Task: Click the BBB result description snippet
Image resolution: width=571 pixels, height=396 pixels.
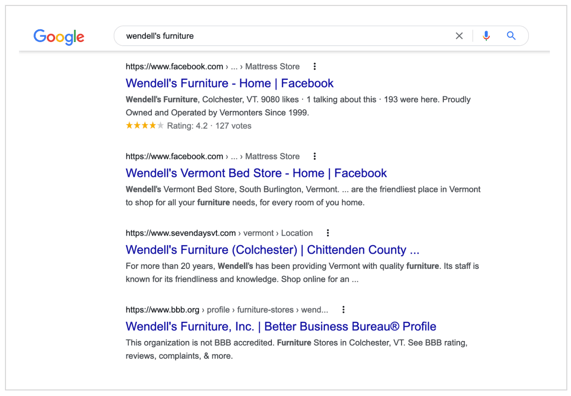Action: coord(296,349)
